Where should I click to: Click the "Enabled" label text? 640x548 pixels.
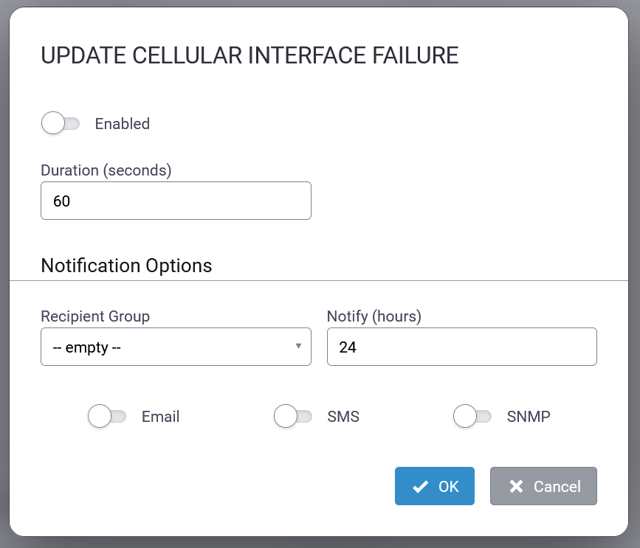coord(122,124)
